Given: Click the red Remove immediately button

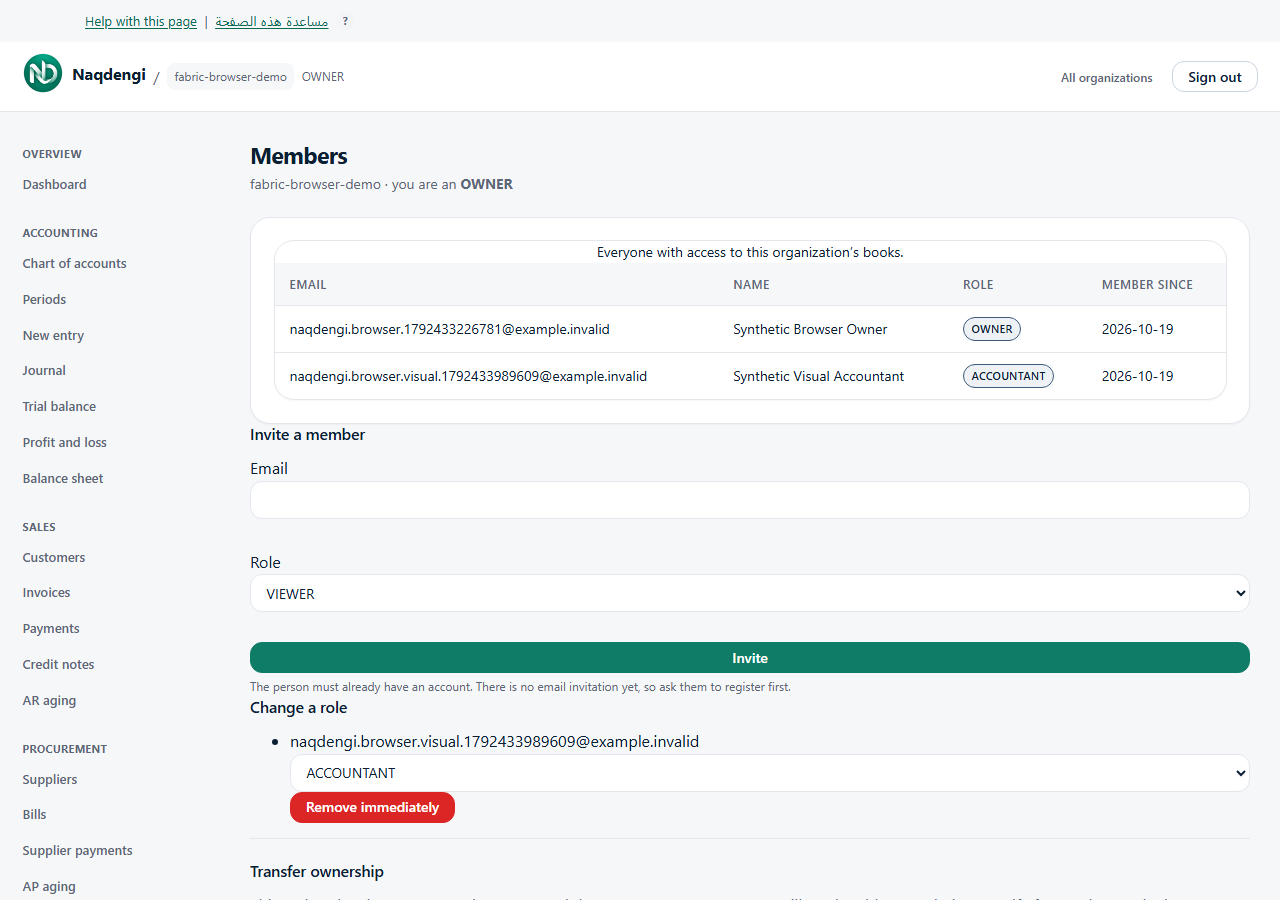Looking at the screenshot, I should pos(372,808).
